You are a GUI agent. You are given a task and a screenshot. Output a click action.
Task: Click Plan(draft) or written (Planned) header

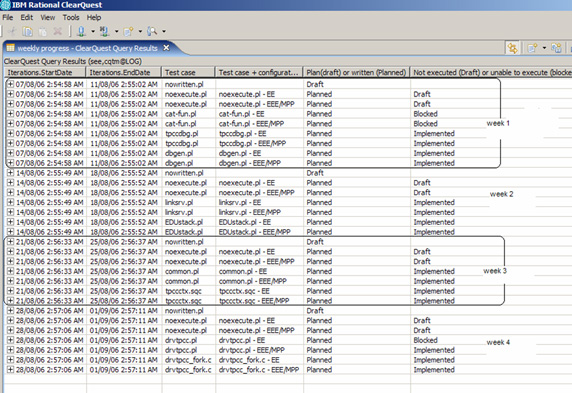click(356, 72)
